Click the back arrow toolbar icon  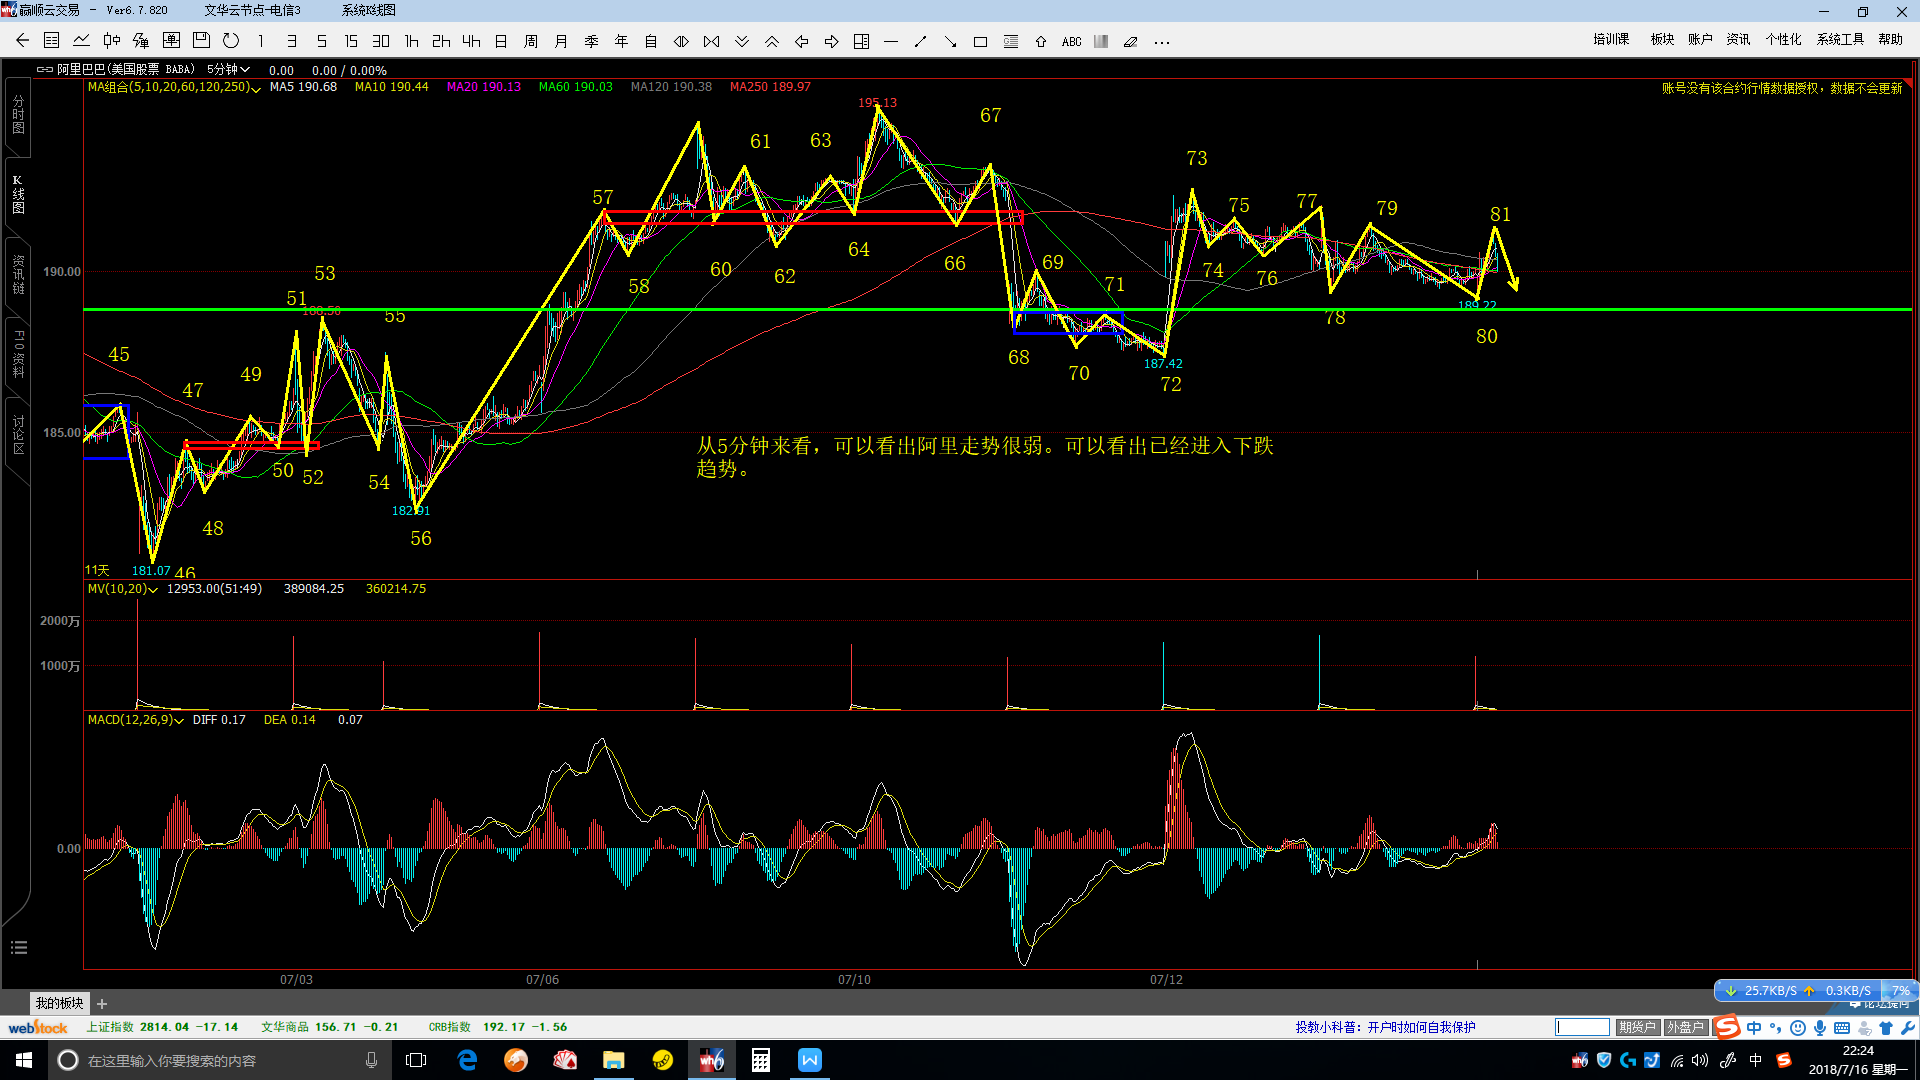22,41
